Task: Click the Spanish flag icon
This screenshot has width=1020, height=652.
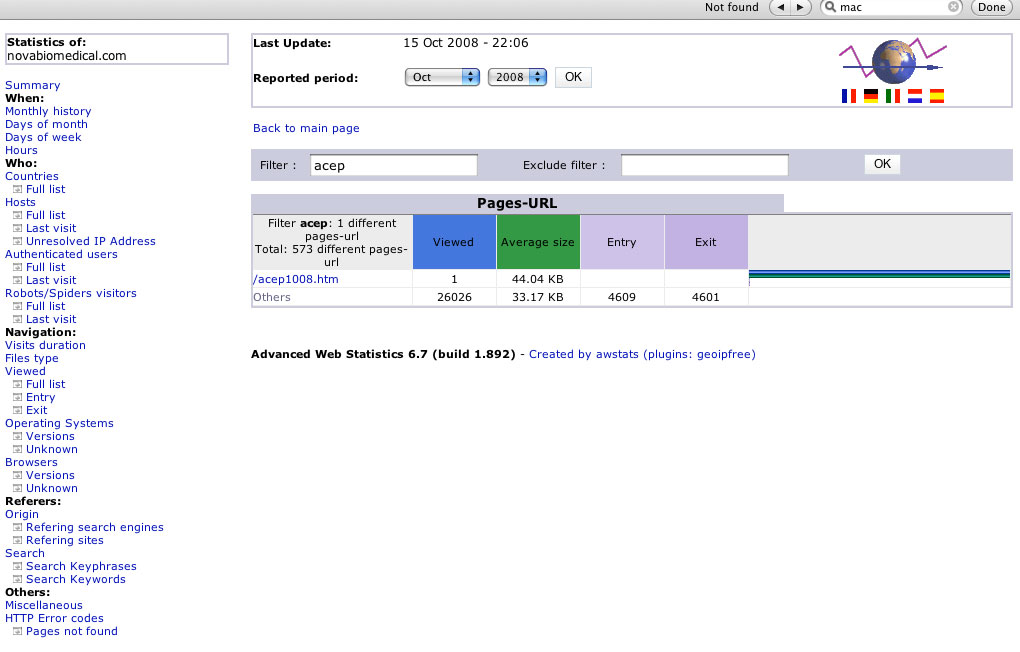Action: (x=937, y=97)
